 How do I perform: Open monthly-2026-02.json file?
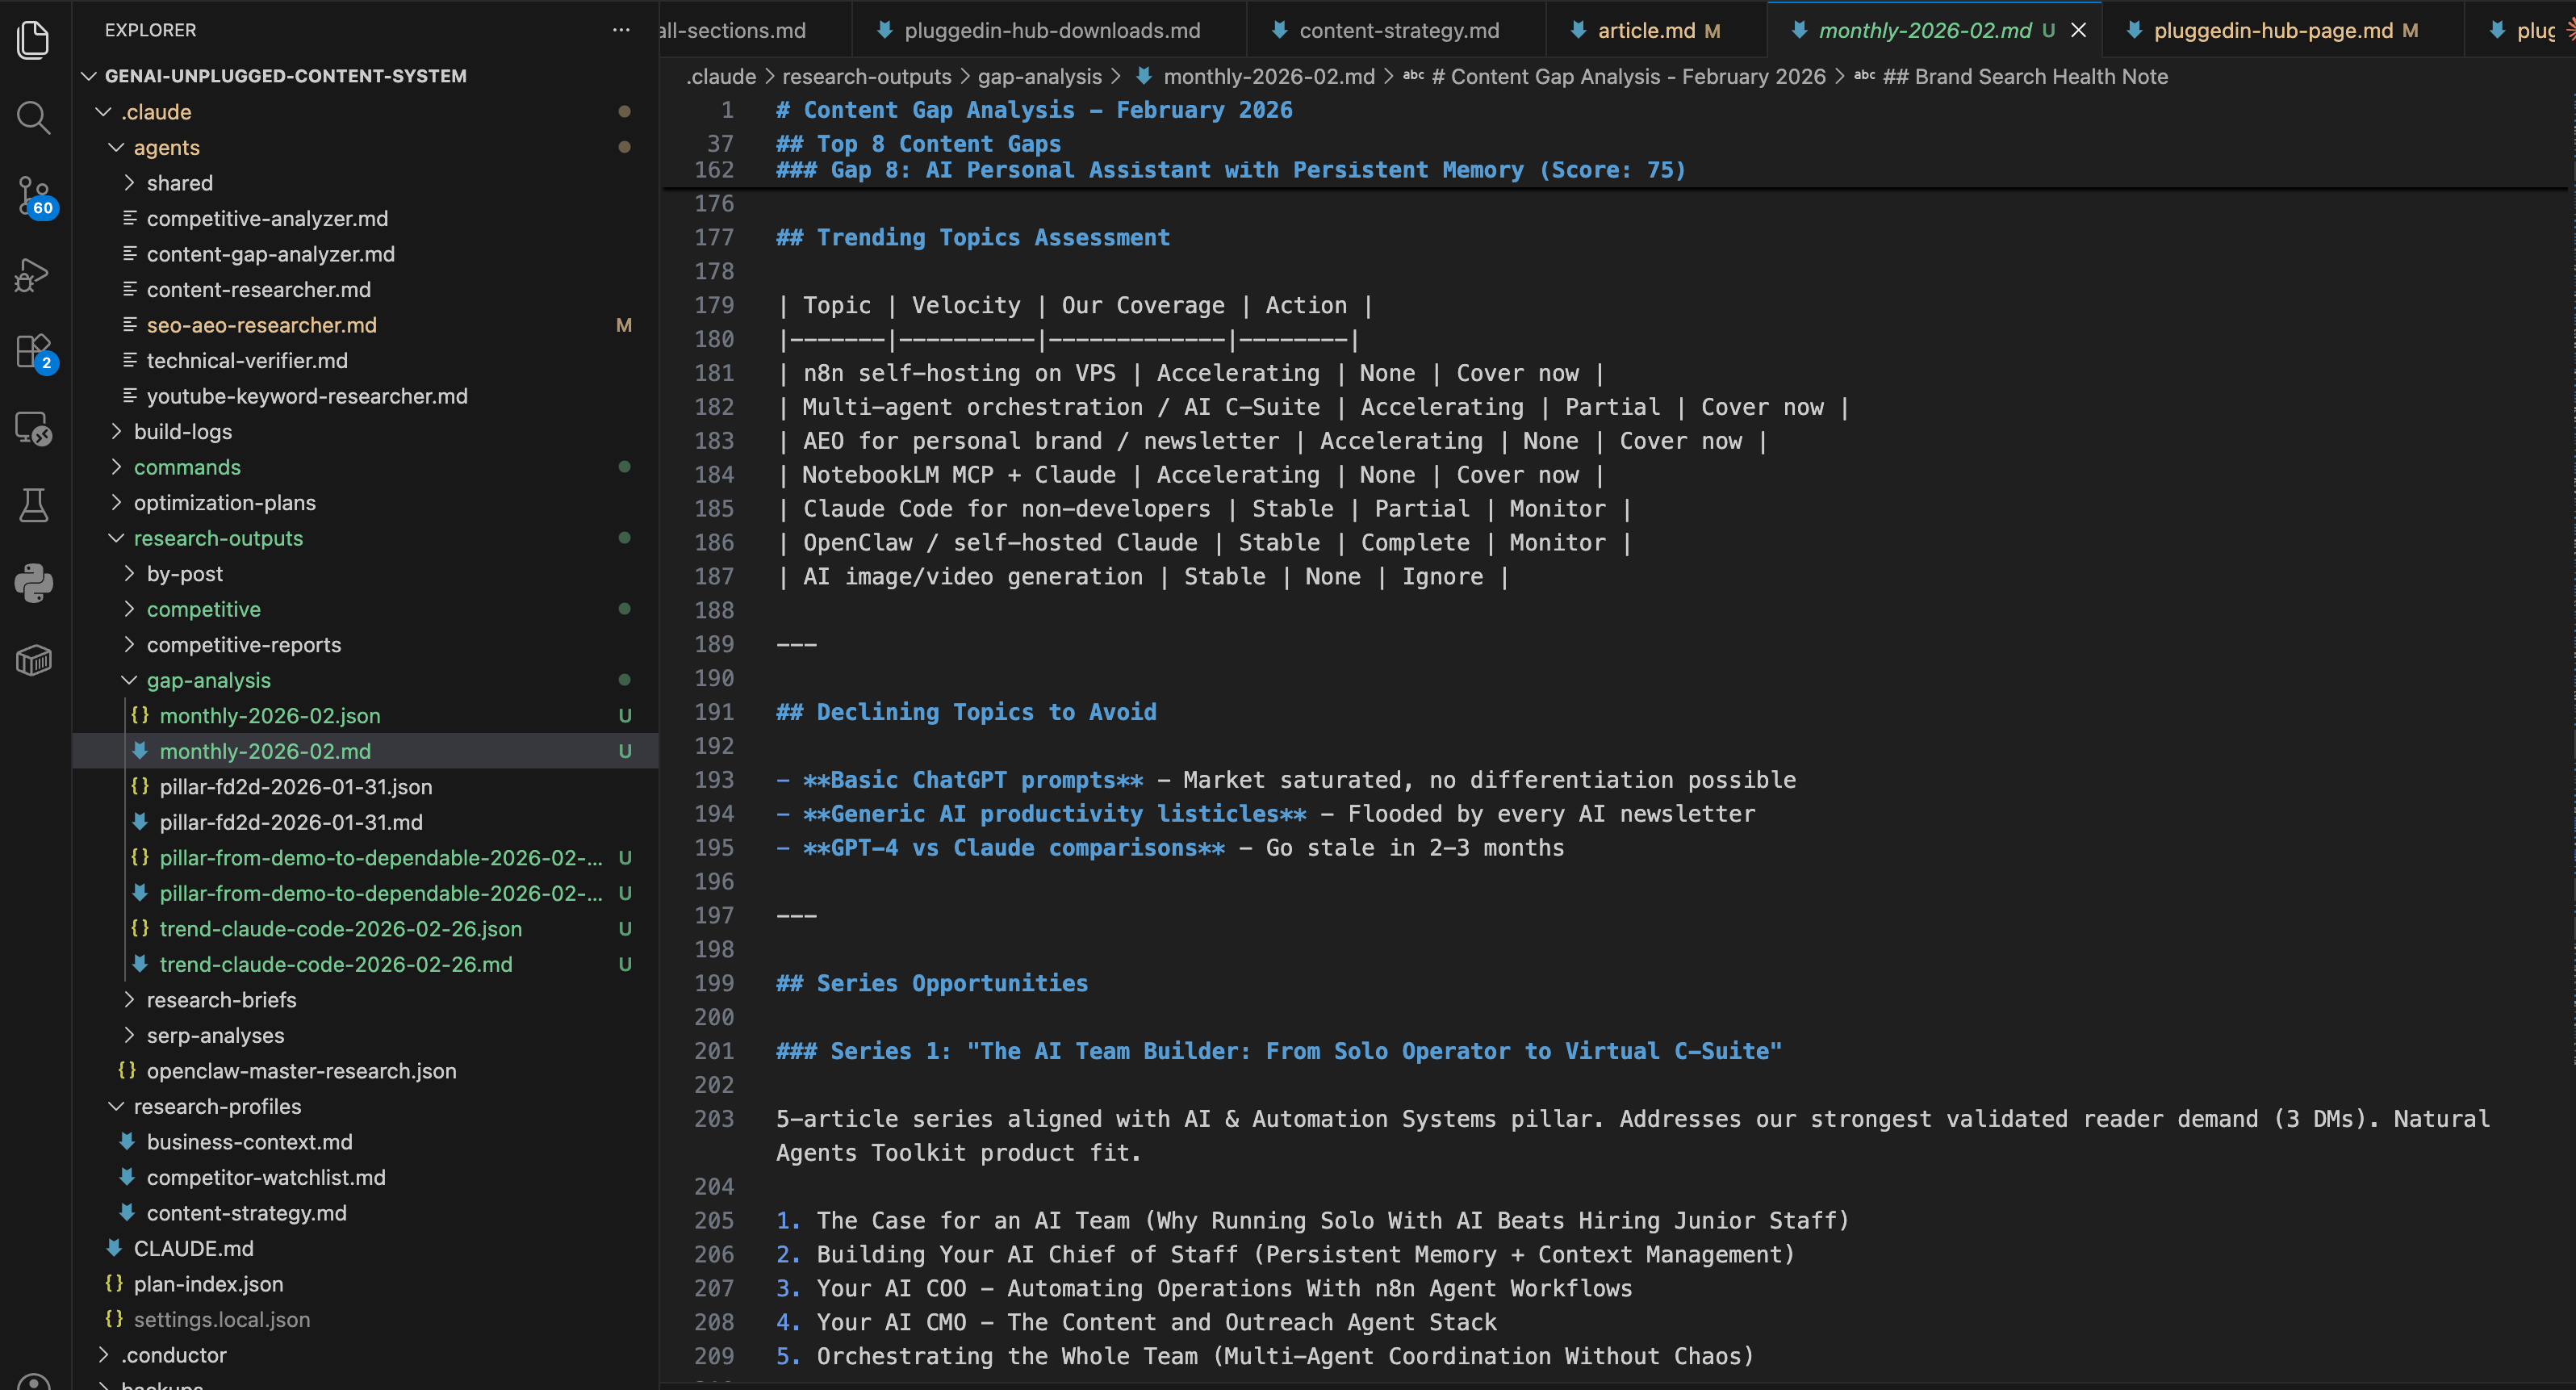click(x=270, y=716)
